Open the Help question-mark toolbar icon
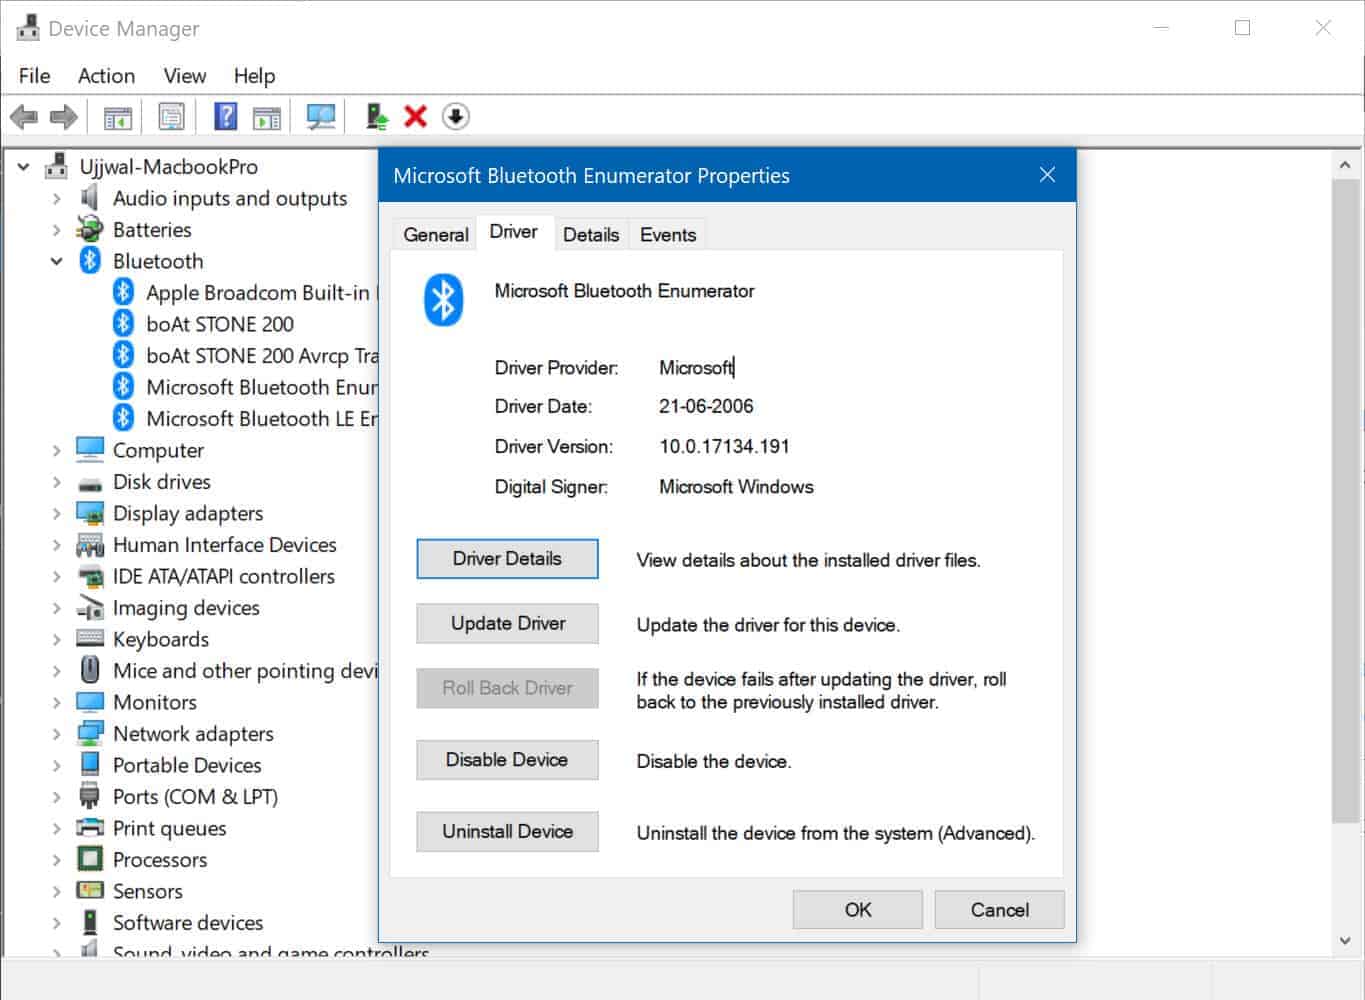 coord(226,117)
